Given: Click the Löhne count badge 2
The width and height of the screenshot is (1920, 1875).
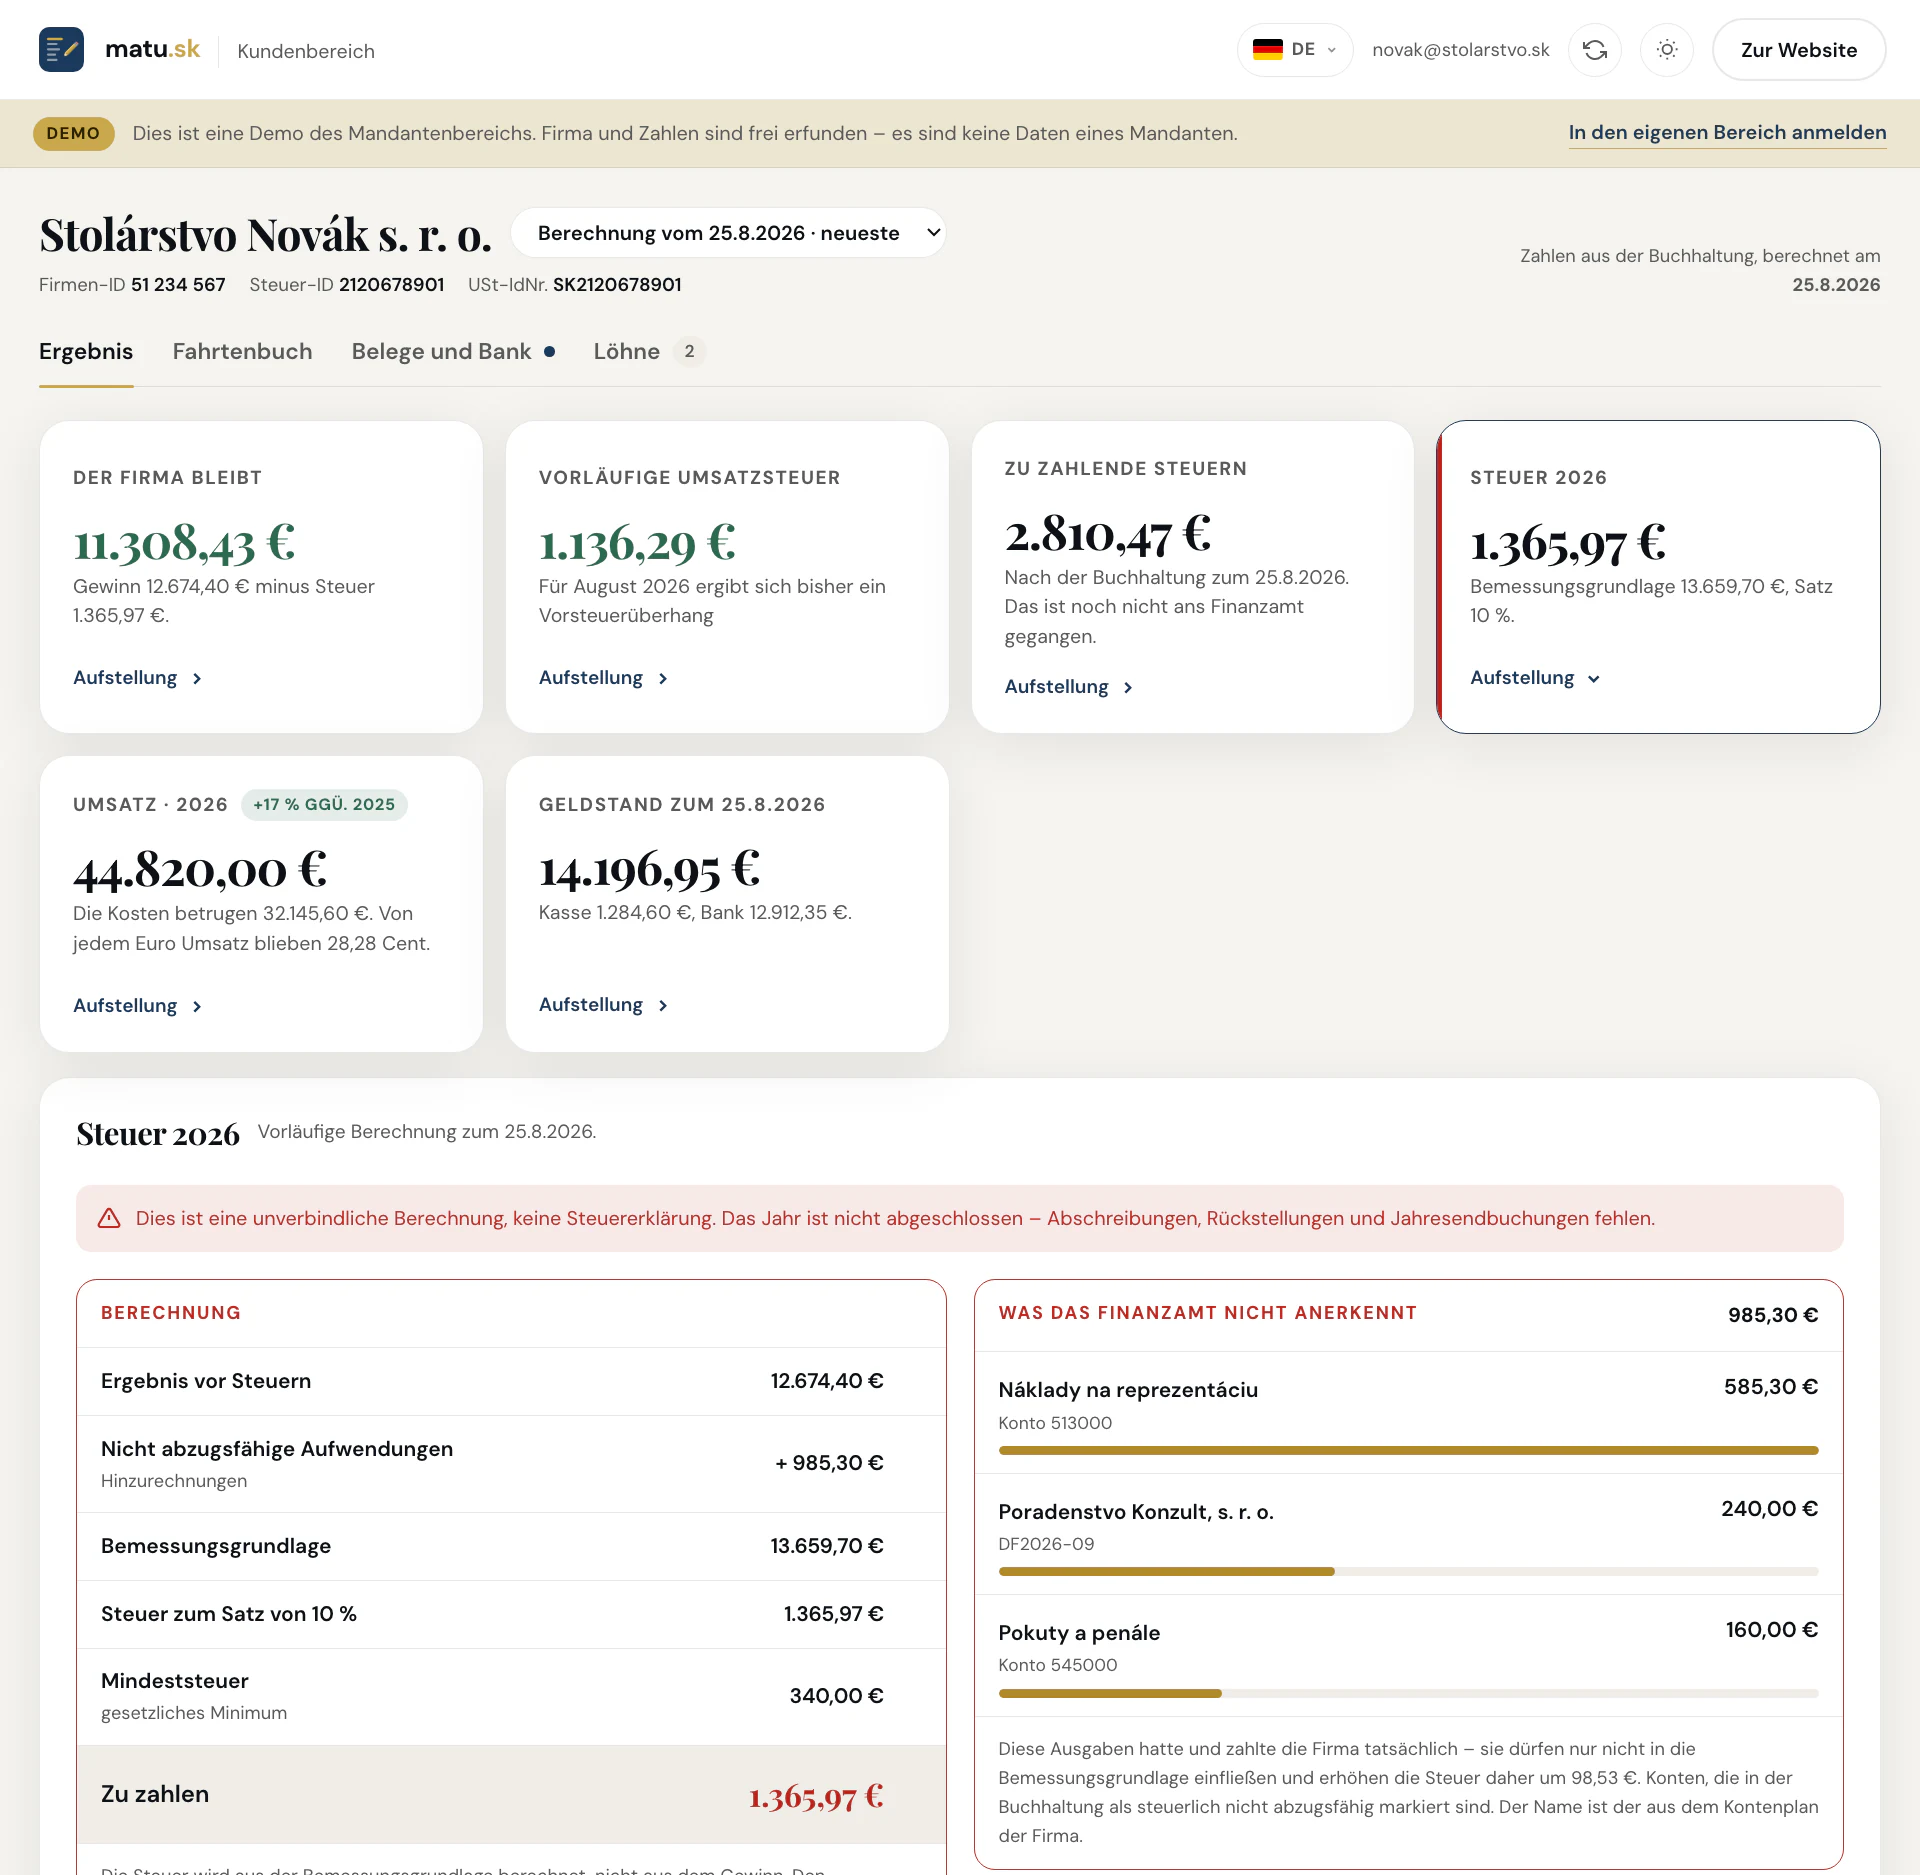Looking at the screenshot, I should pyautogui.click(x=689, y=351).
